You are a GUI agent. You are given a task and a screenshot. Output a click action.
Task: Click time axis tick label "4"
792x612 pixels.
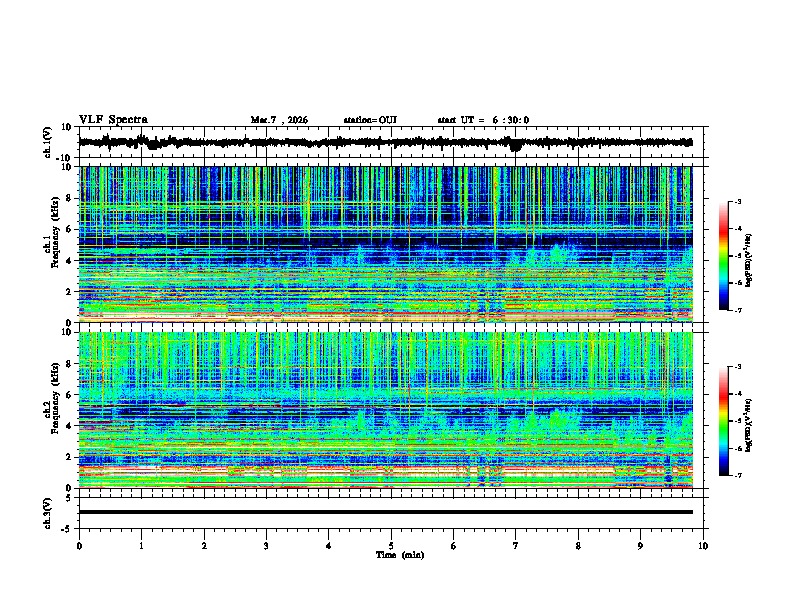328,546
